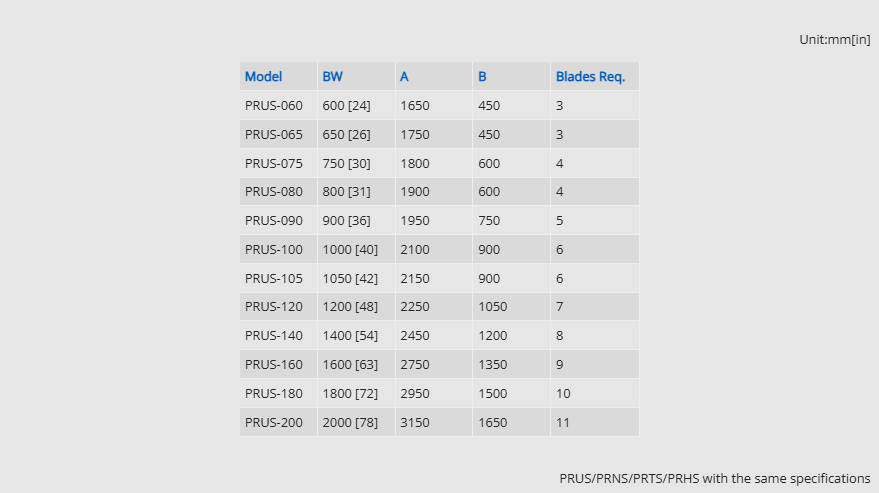The height and width of the screenshot is (493, 879).
Task: Click the BW column header
Action: coord(332,76)
